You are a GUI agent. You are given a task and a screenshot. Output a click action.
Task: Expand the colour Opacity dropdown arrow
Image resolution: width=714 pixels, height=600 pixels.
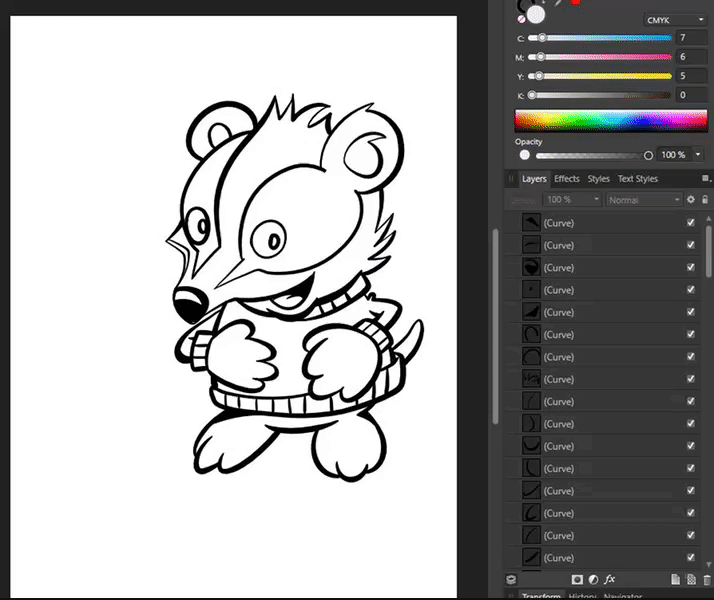[698, 155]
